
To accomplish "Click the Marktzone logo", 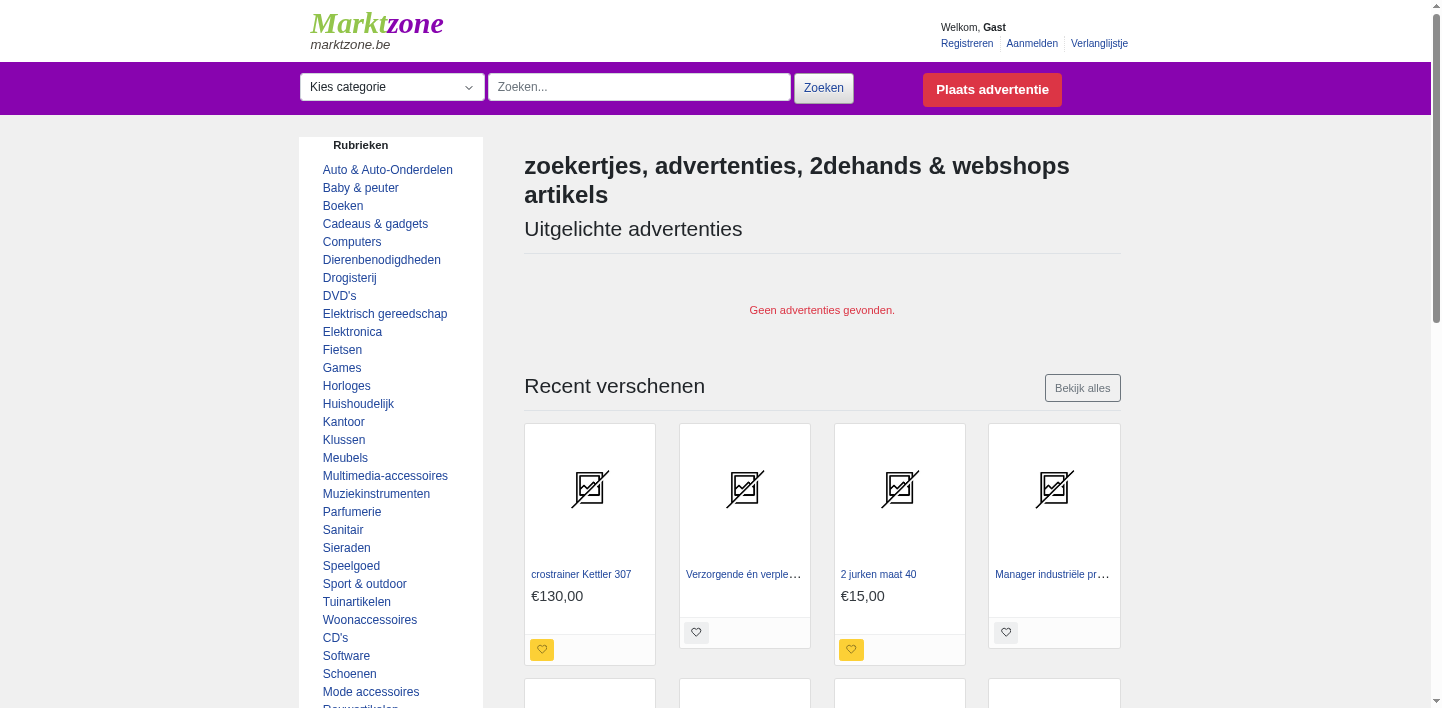I will [377, 24].
